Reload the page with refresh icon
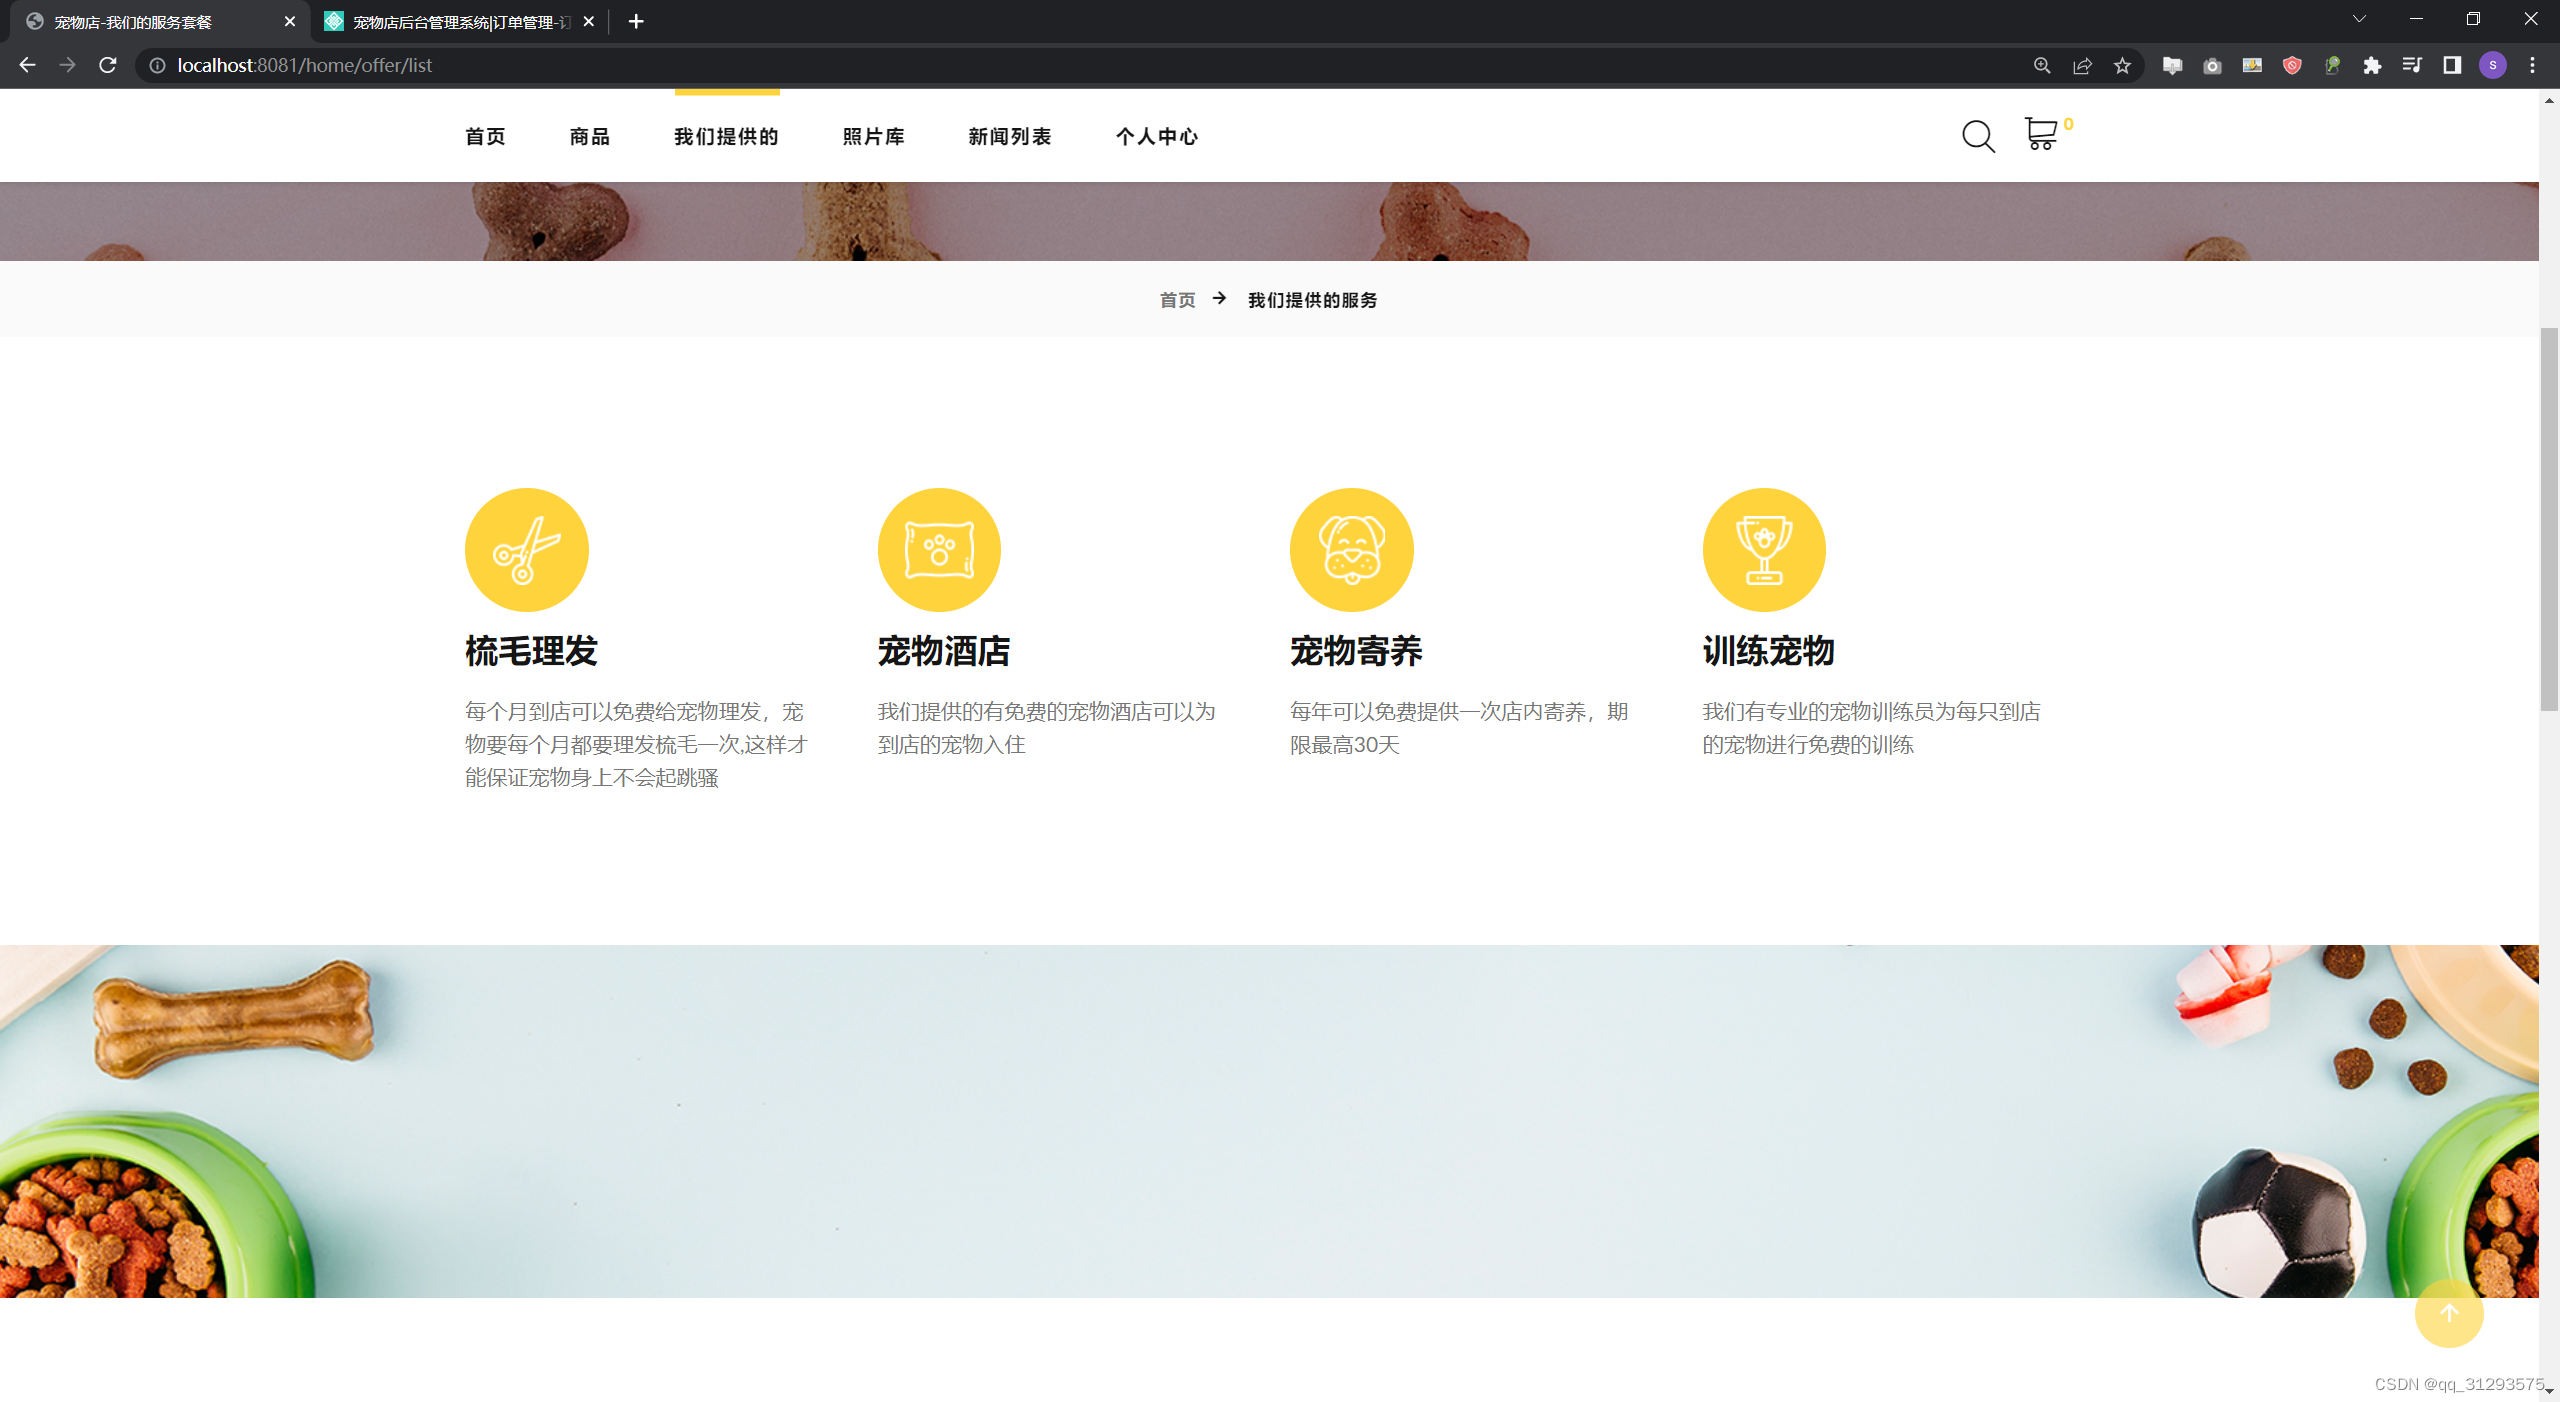The width and height of the screenshot is (2560, 1402). (108, 65)
